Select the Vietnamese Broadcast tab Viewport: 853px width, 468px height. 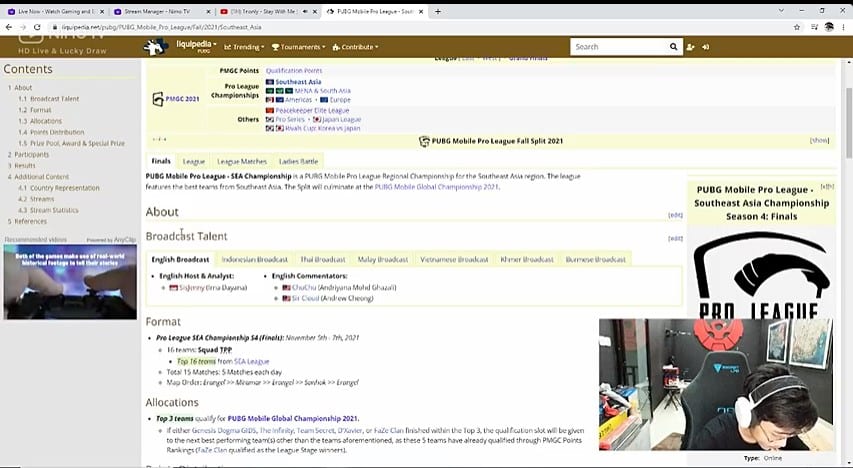pyautogui.click(x=454, y=260)
